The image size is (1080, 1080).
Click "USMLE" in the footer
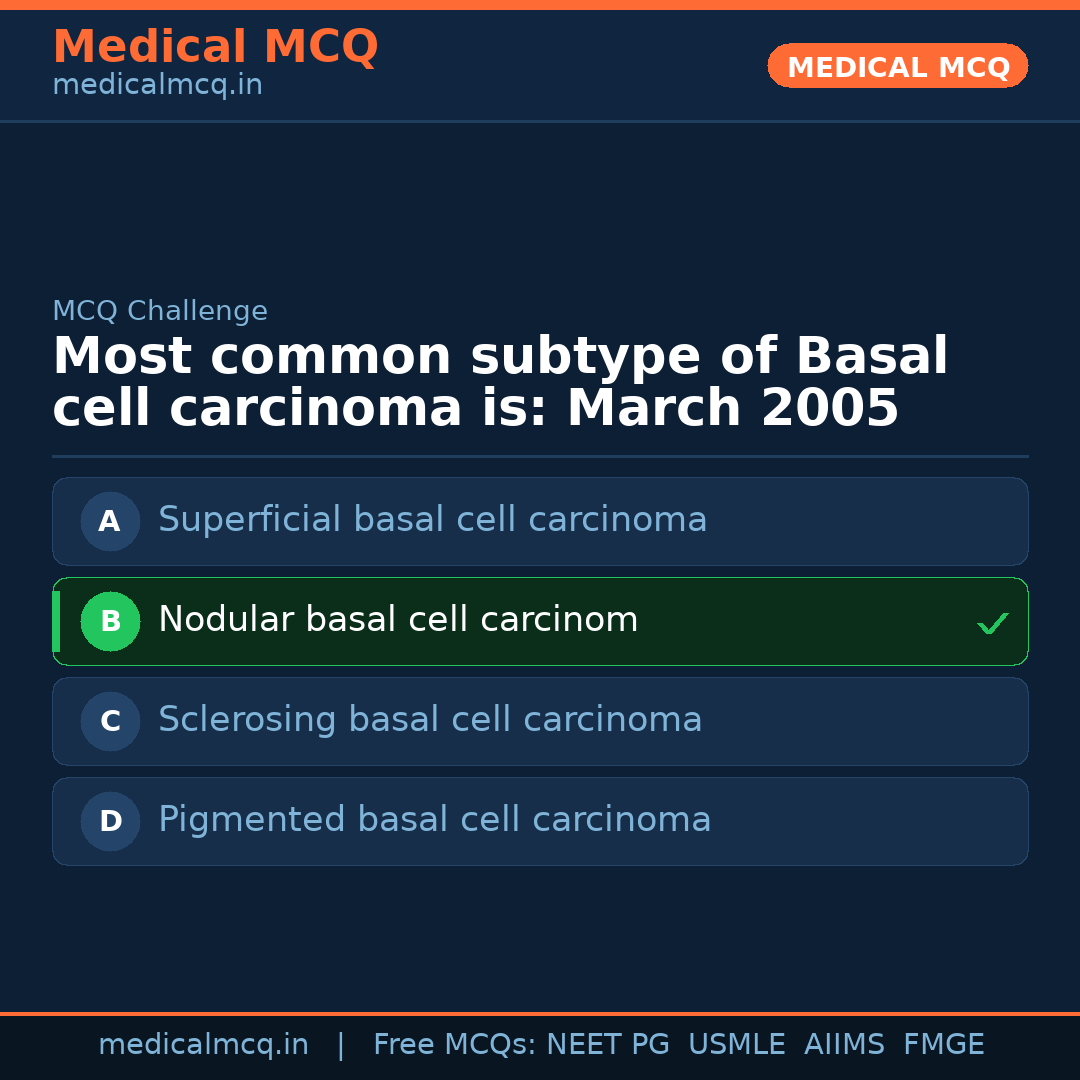736,1045
